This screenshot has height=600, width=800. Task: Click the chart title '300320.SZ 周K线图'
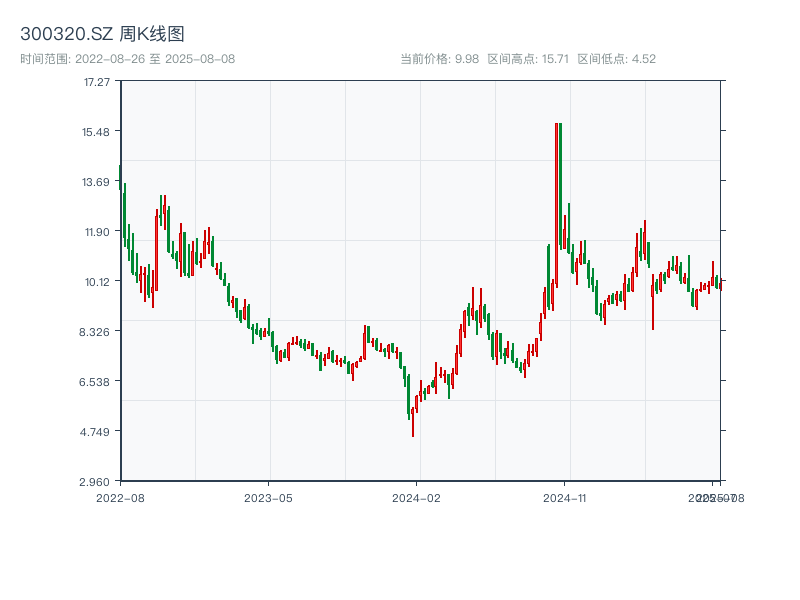pyautogui.click(x=102, y=34)
